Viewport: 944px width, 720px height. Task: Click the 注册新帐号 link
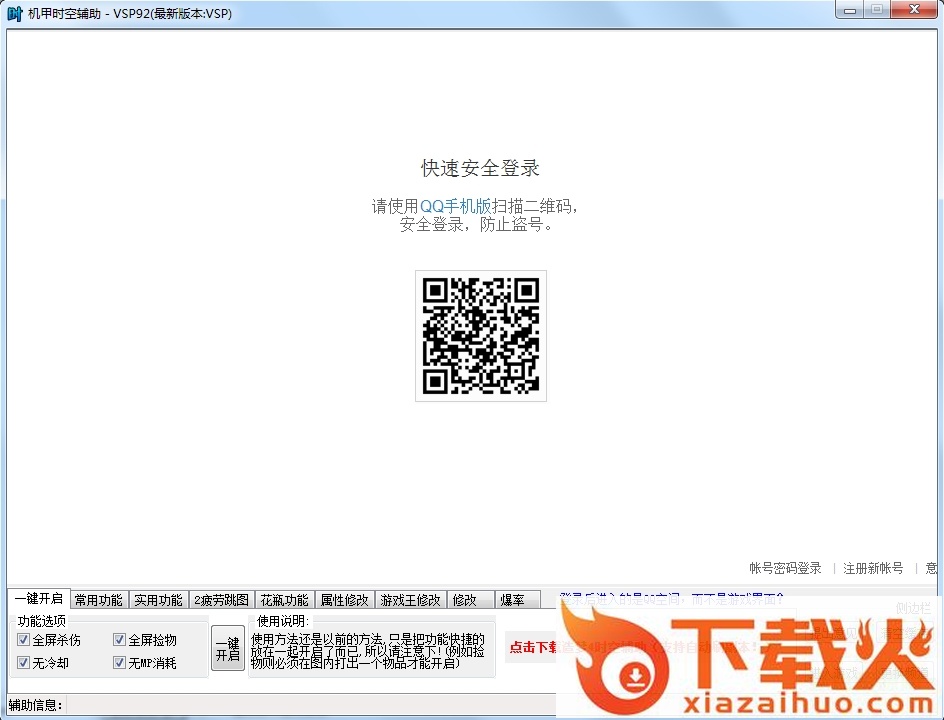pos(873,568)
